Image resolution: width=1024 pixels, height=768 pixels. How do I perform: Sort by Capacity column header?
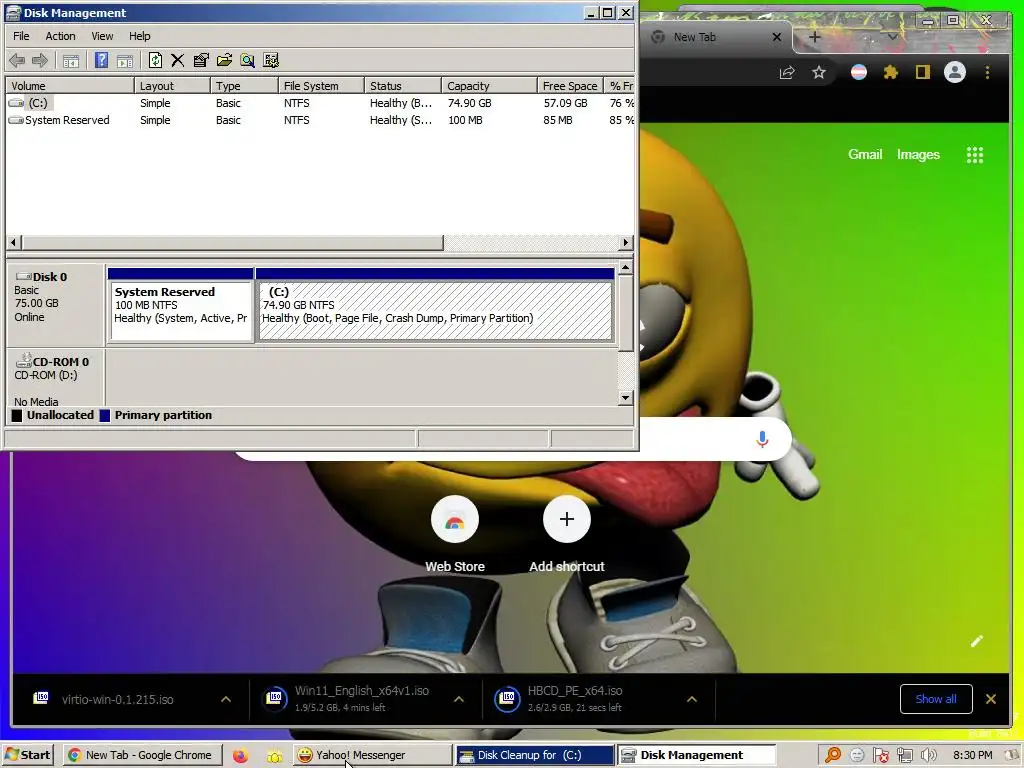pyautogui.click(x=489, y=86)
